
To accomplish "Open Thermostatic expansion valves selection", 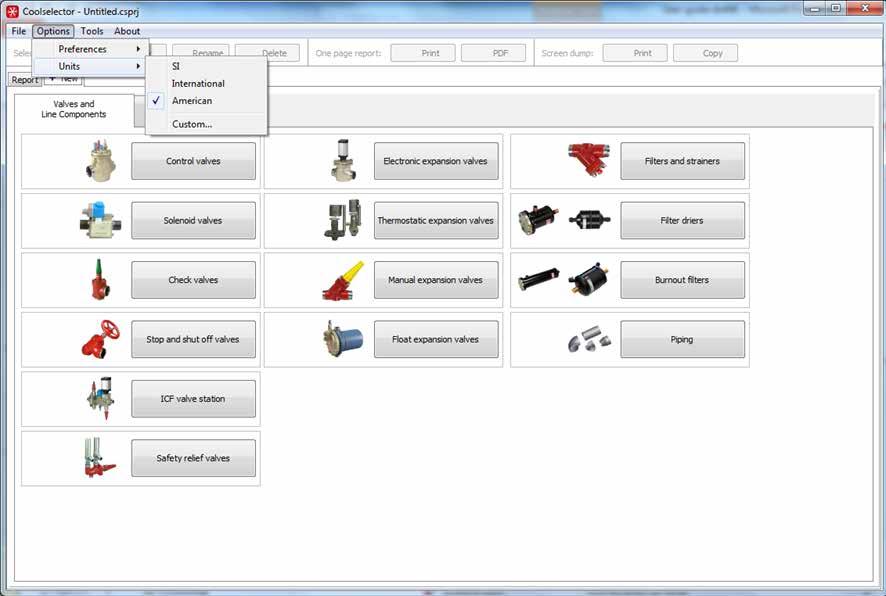I will click(x=436, y=220).
